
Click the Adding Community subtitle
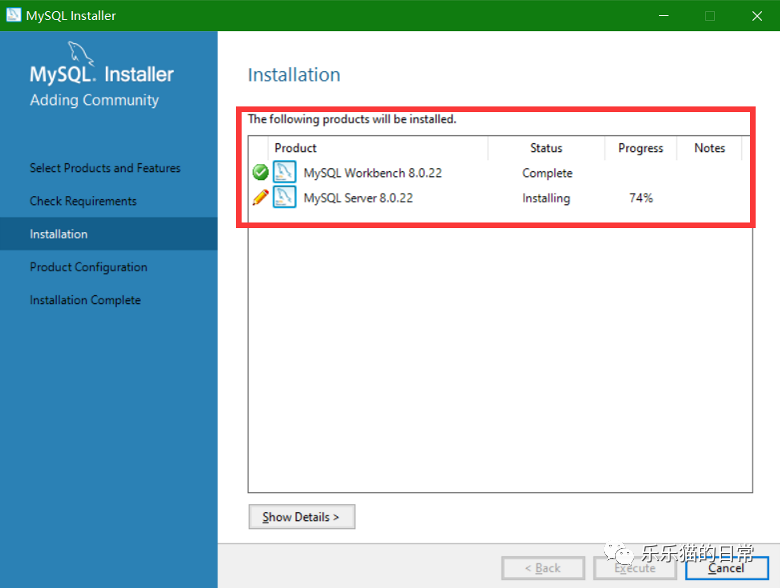(94, 100)
